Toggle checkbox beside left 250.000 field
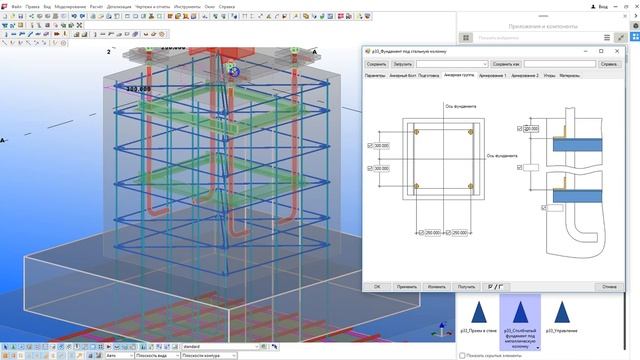640x360 pixels. 421,233
